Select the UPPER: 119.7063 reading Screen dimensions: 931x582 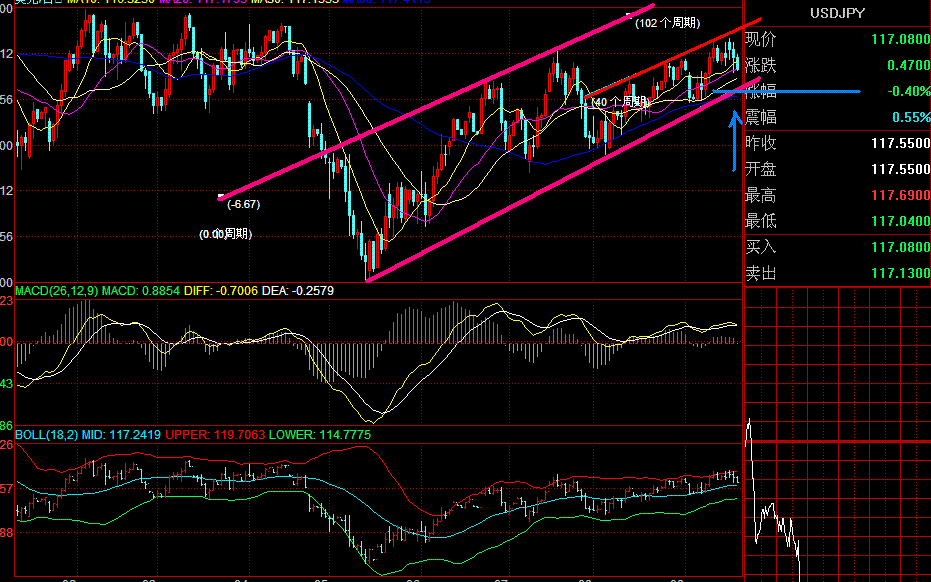coord(215,435)
